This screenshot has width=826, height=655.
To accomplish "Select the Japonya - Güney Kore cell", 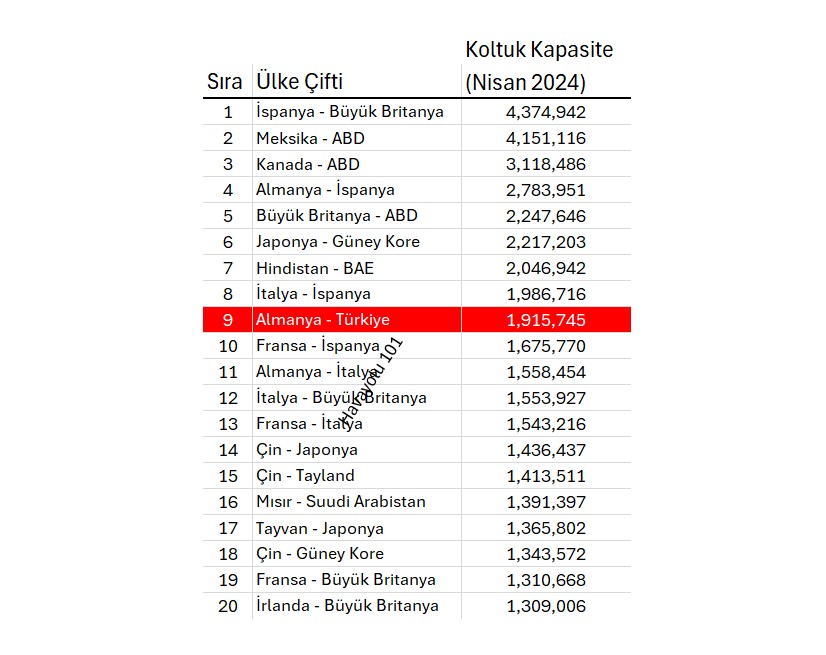I will [x=357, y=242].
